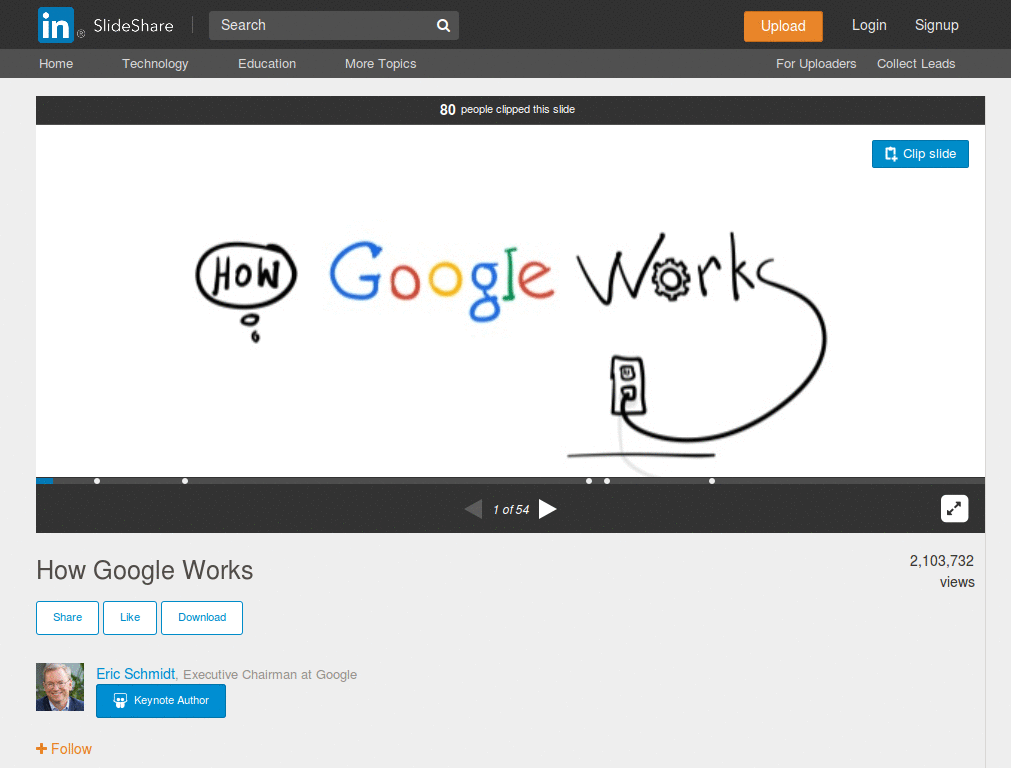The height and width of the screenshot is (768, 1024).
Task: Click the last progress marker dot
Action: point(712,481)
